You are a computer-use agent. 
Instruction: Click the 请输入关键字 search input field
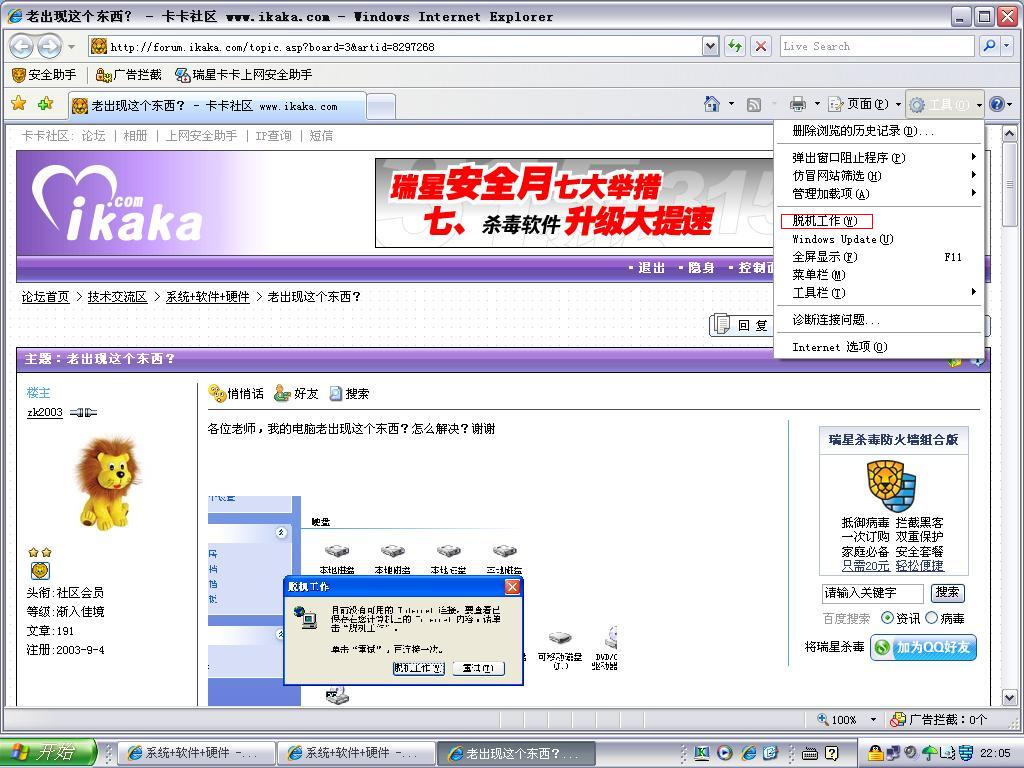click(x=872, y=593)
